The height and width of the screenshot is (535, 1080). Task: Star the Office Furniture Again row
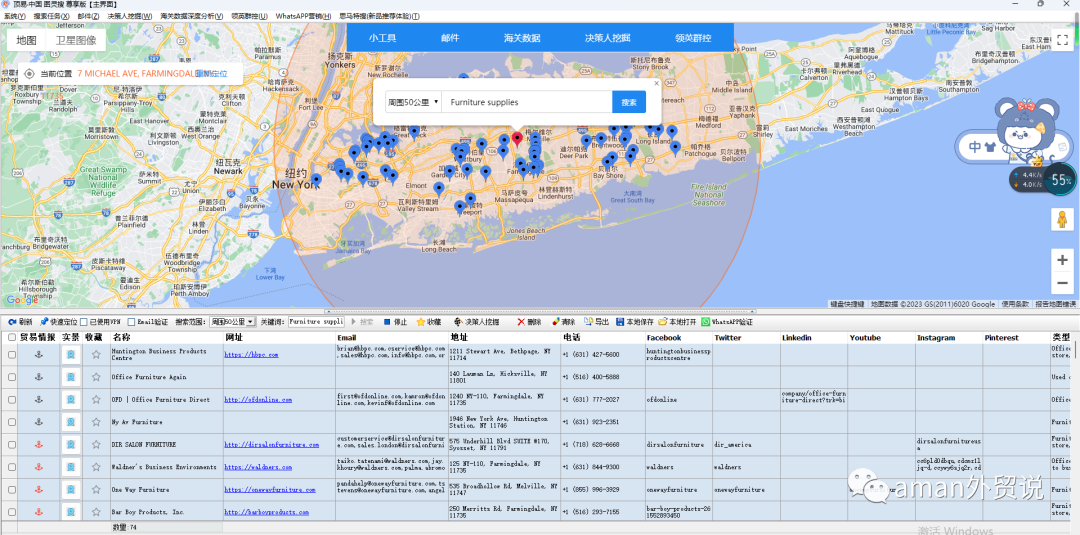coord(96,377)
